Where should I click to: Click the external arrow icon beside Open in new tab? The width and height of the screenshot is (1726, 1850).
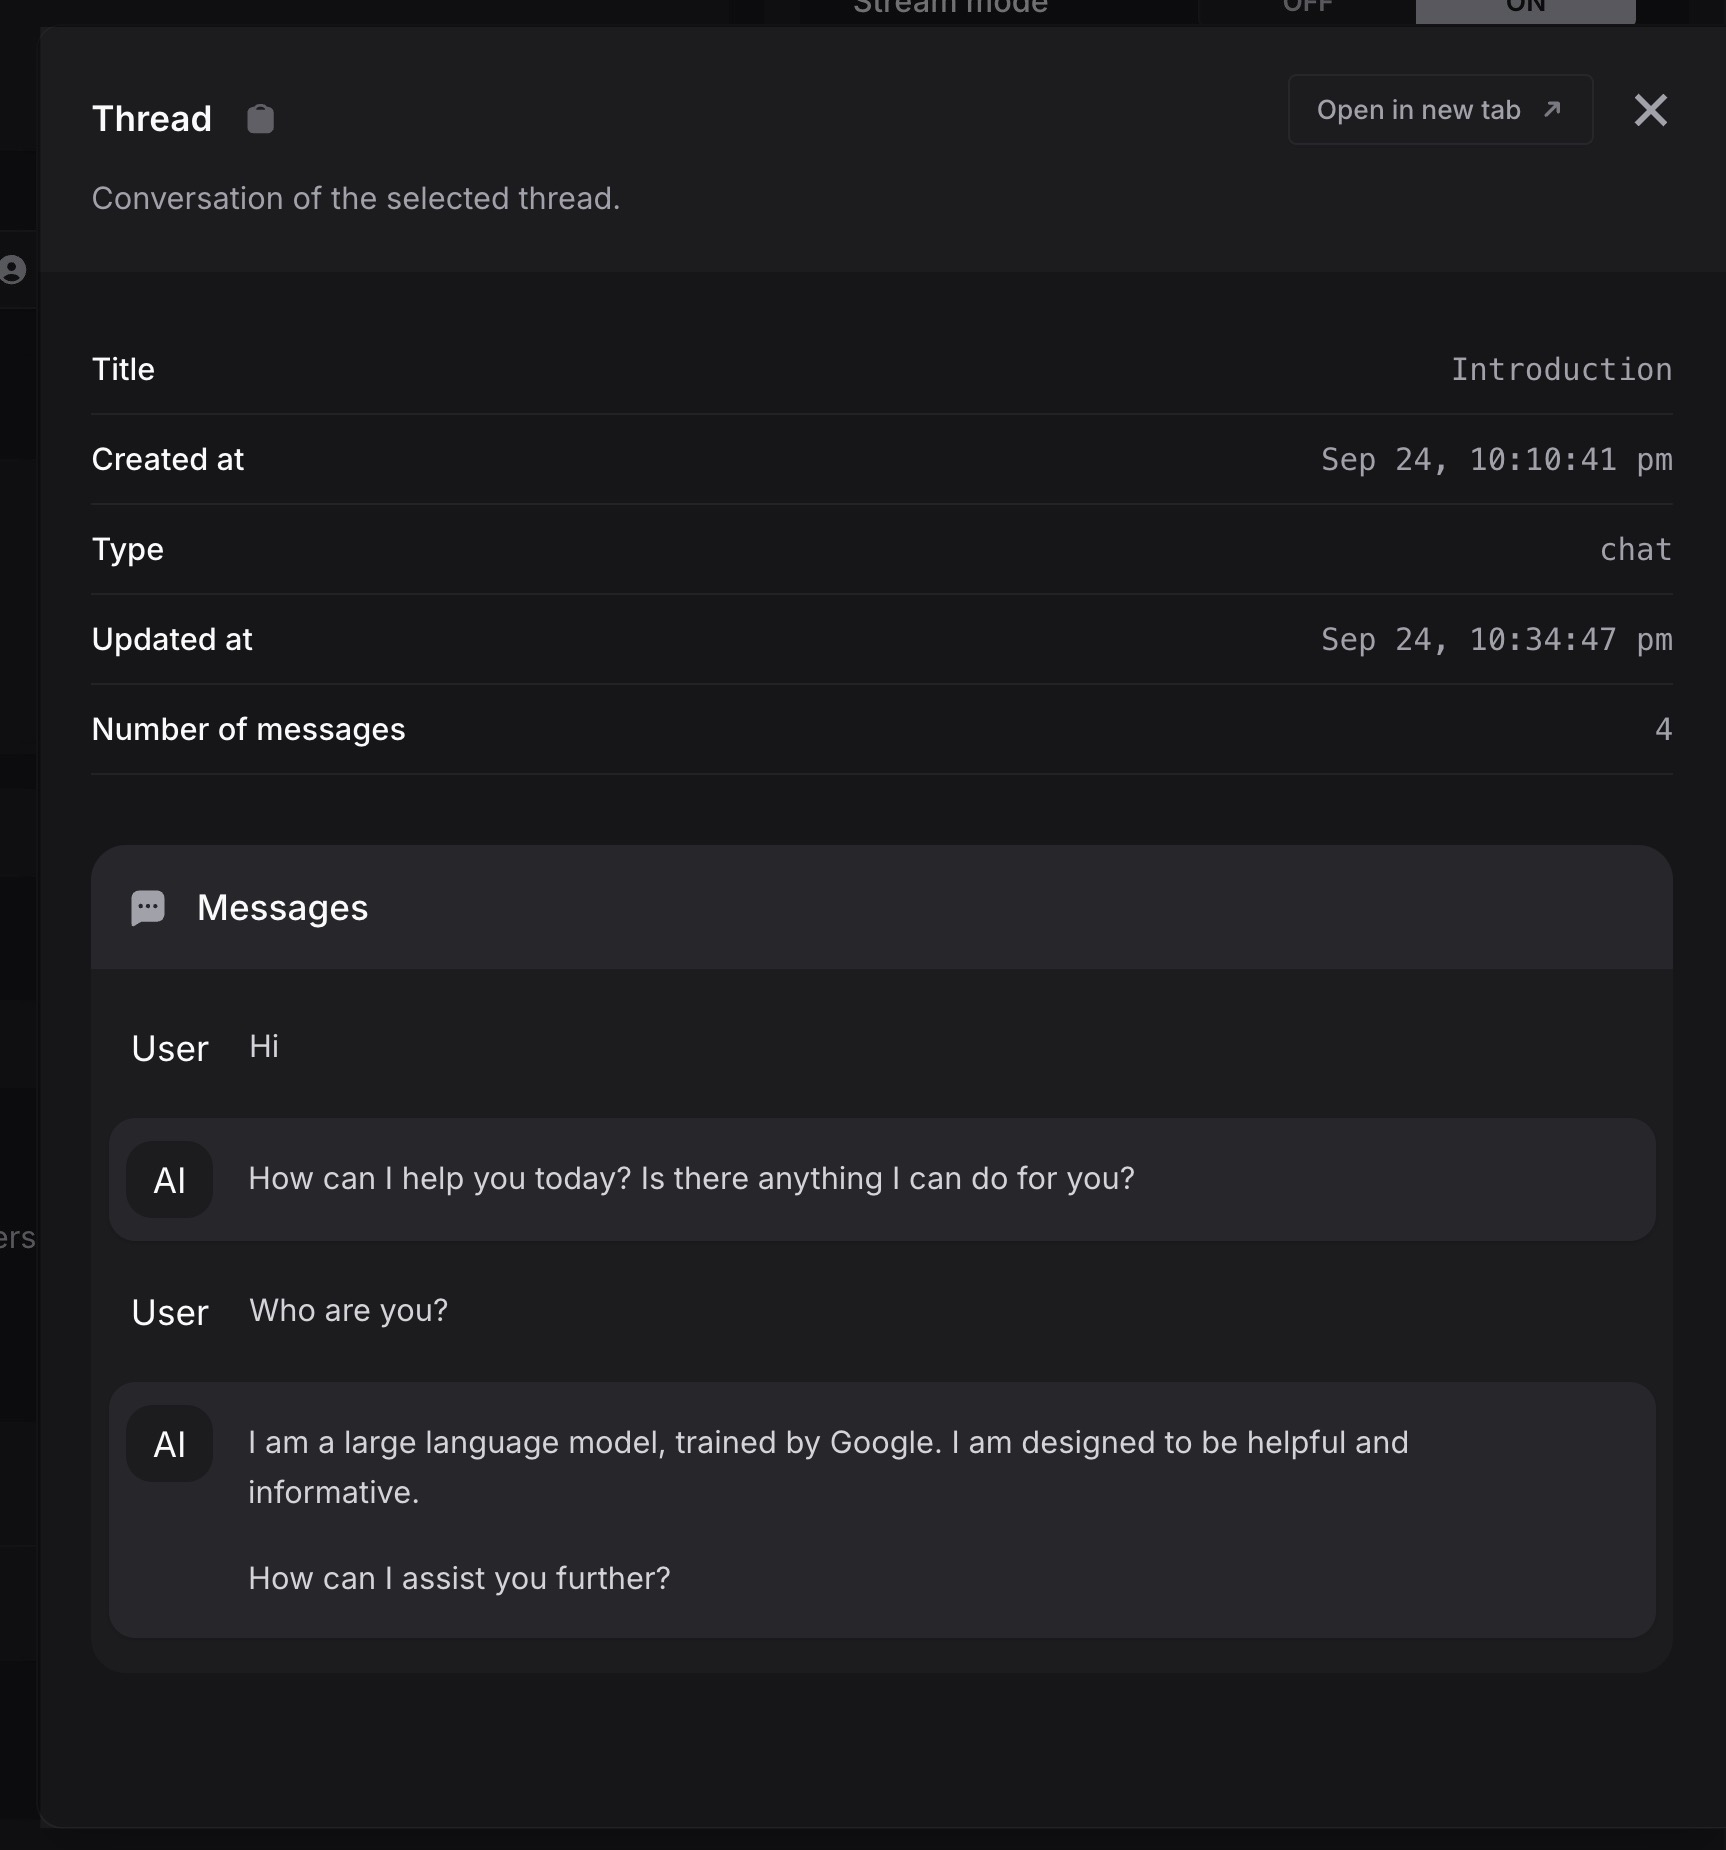pos(1552,109)
